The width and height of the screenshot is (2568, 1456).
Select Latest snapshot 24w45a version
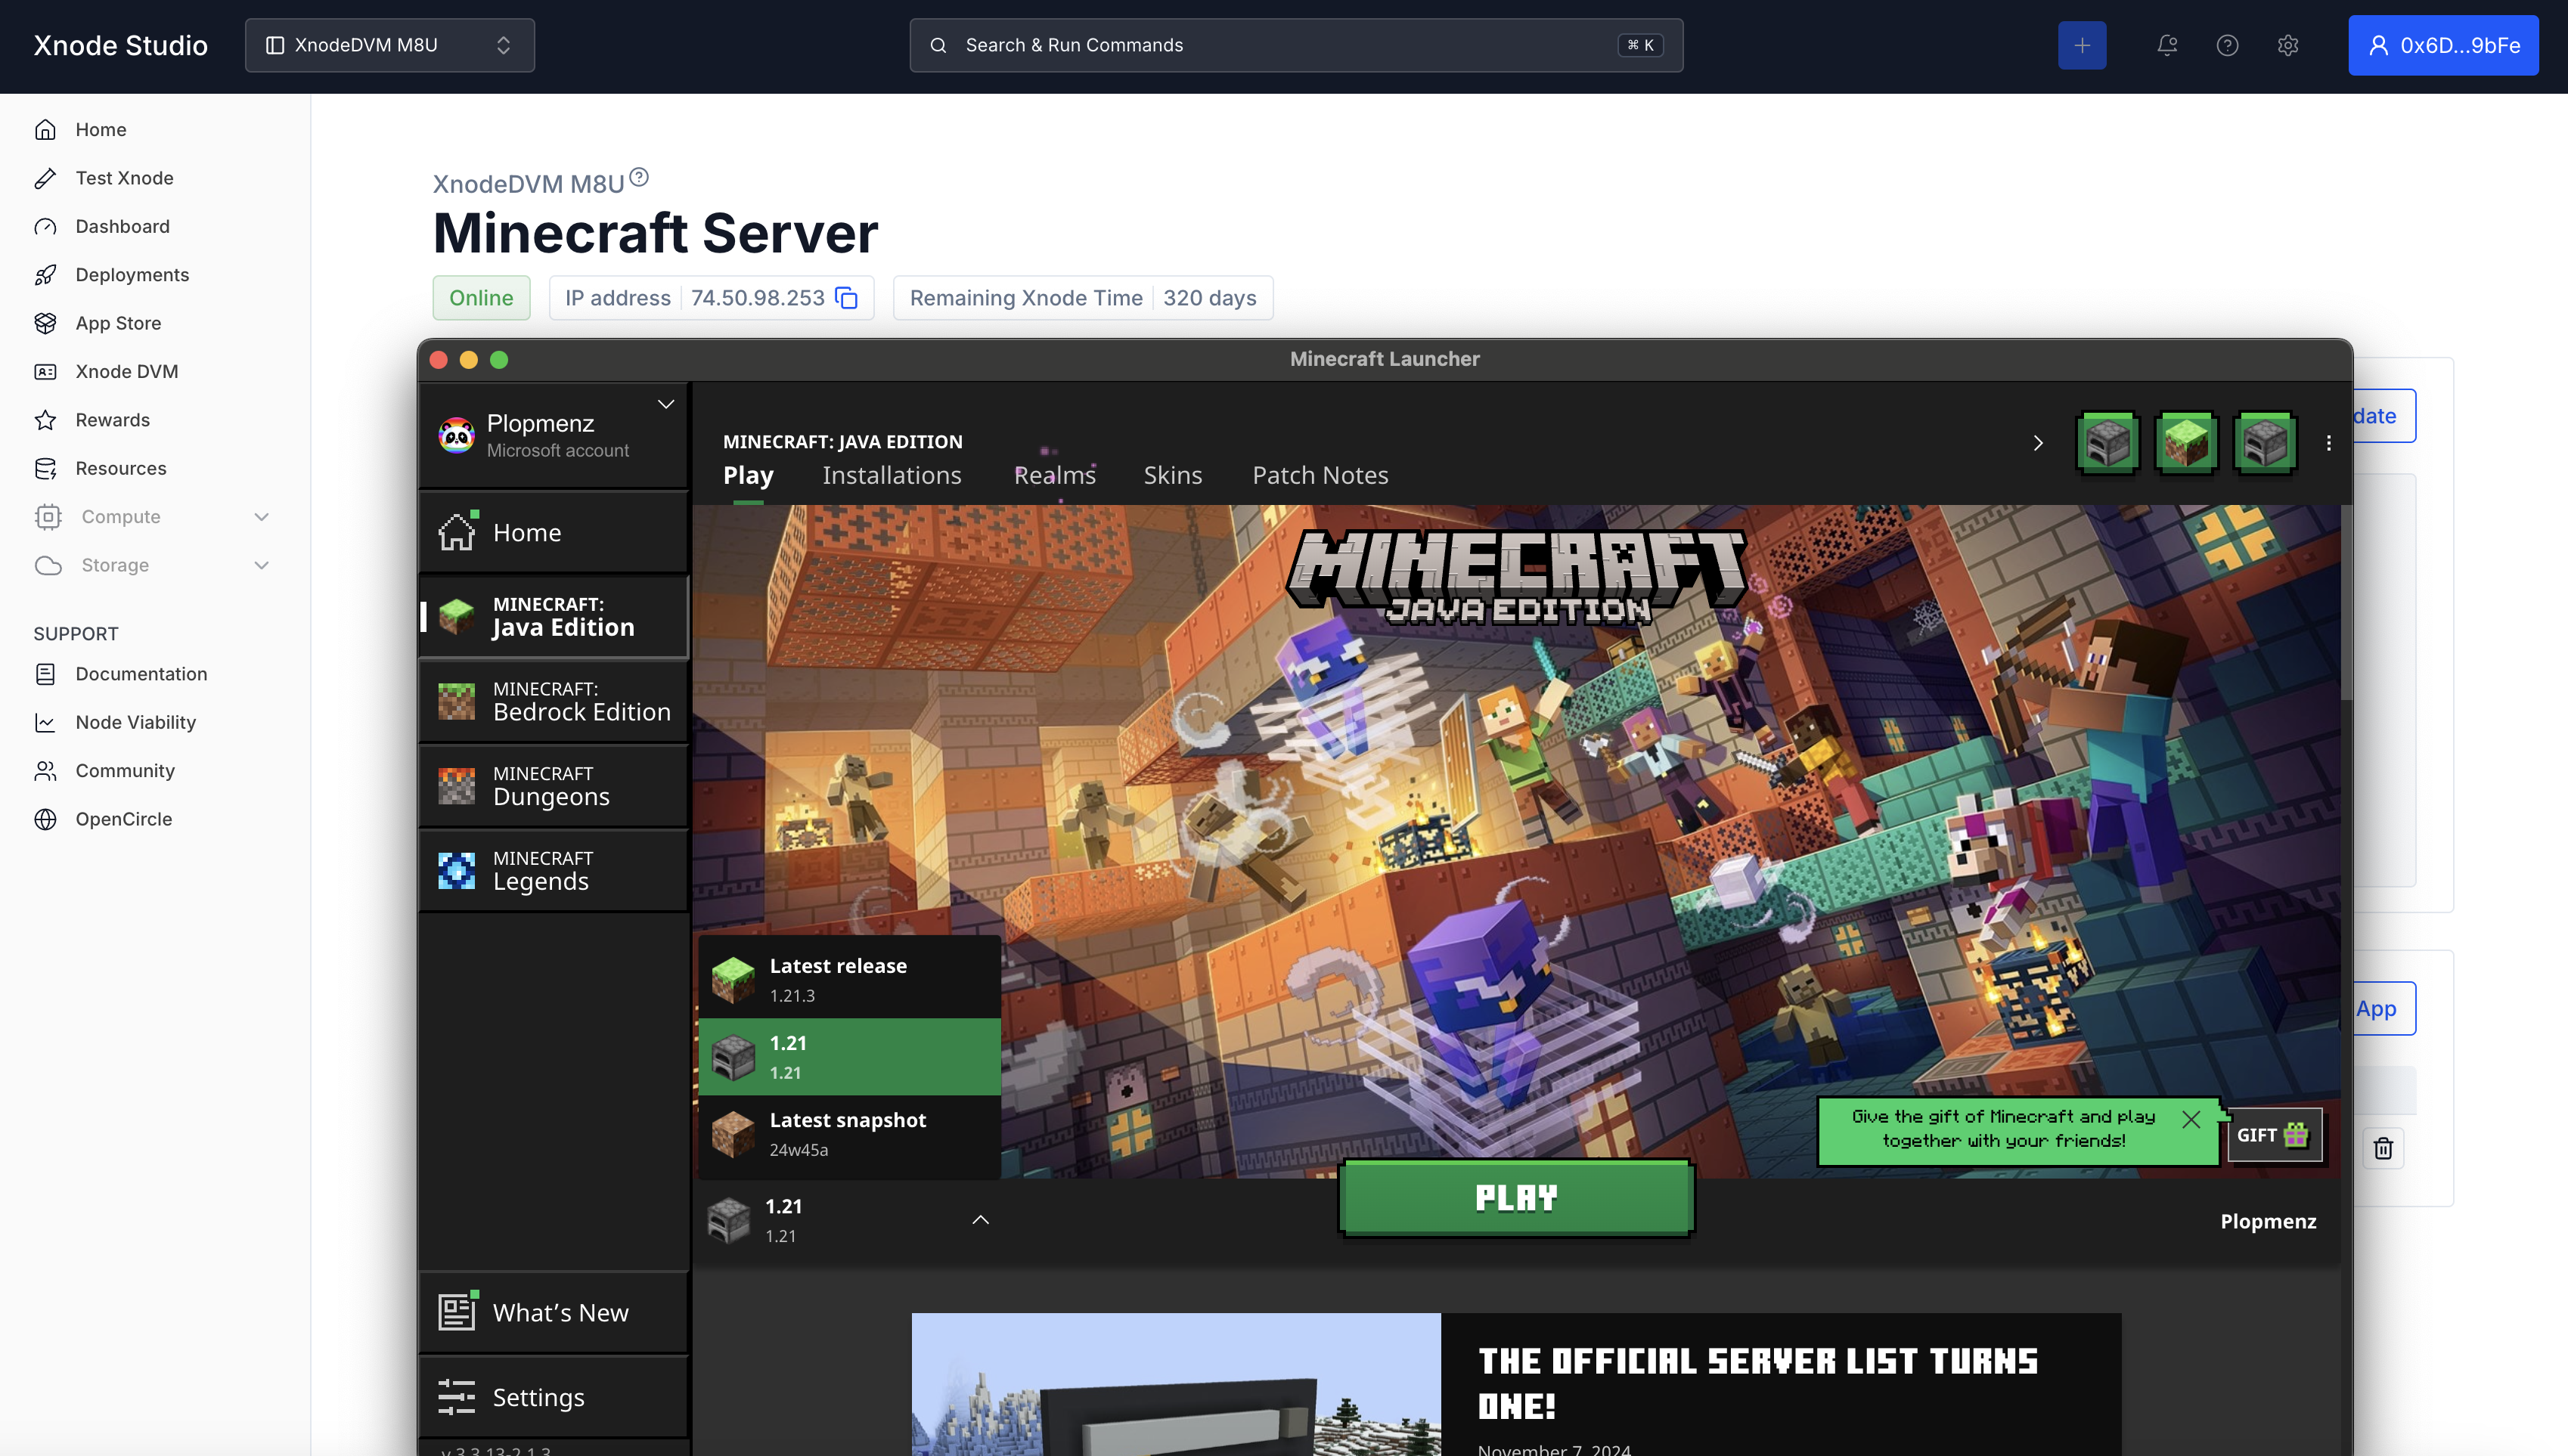coord(848,1134)
